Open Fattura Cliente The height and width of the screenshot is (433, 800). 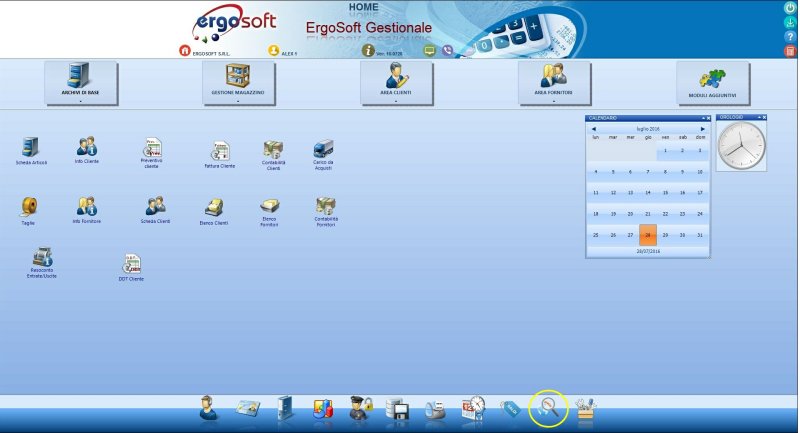click(220, 155)
